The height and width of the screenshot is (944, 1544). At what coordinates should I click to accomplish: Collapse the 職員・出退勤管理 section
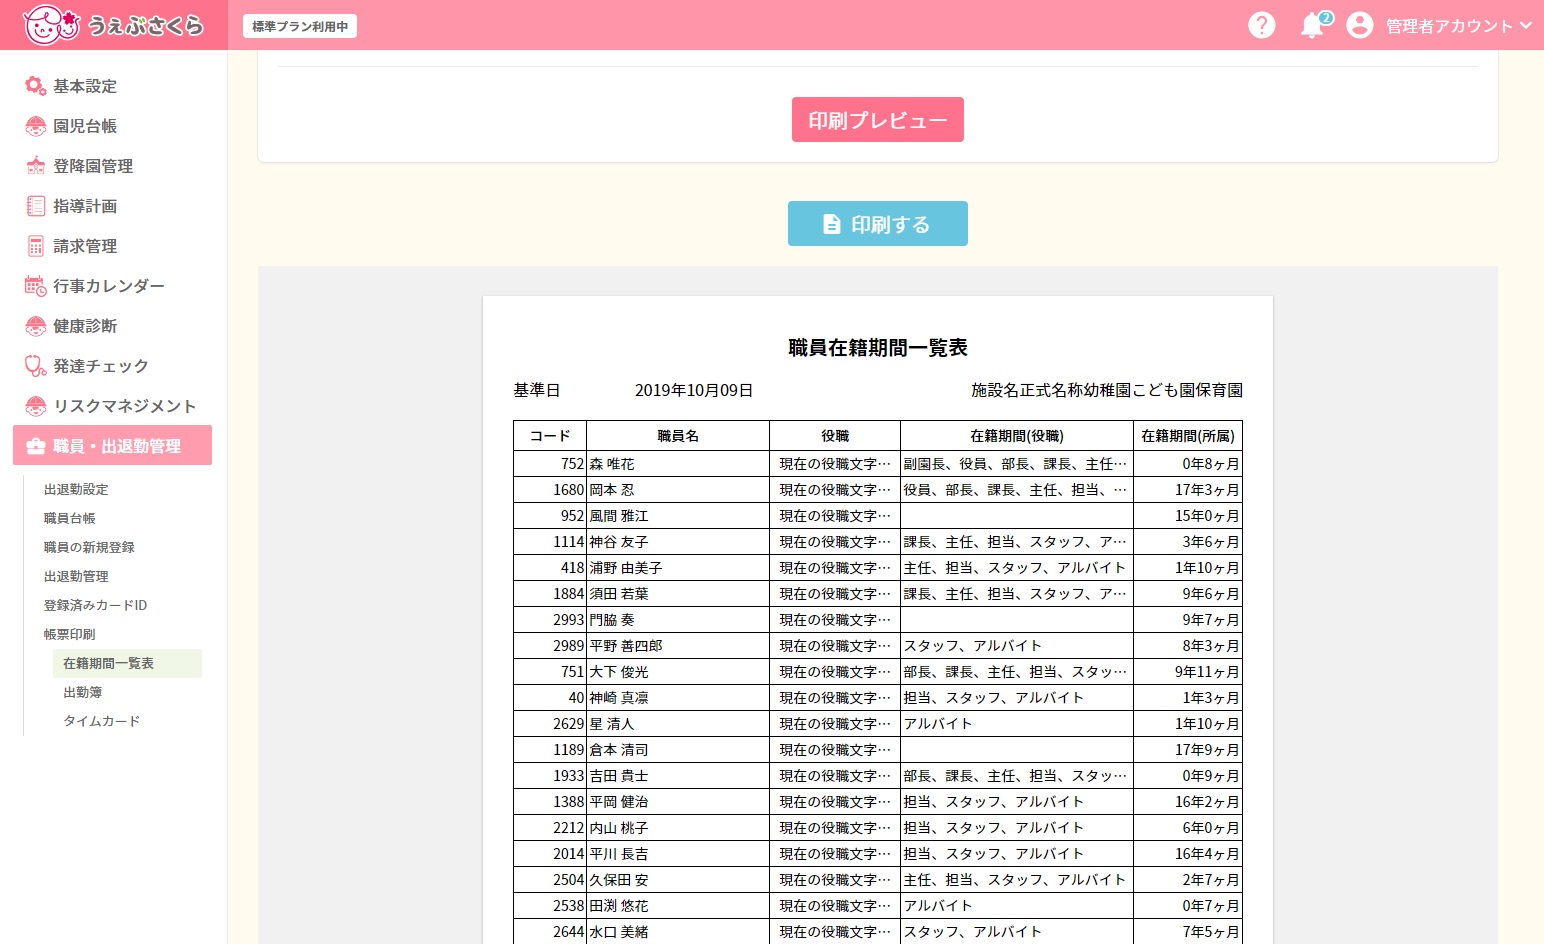click(113, 445)
